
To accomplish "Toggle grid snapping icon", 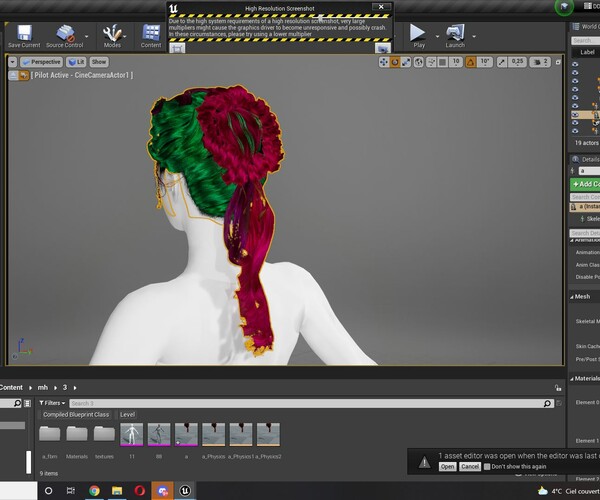I will pos(443,62).
